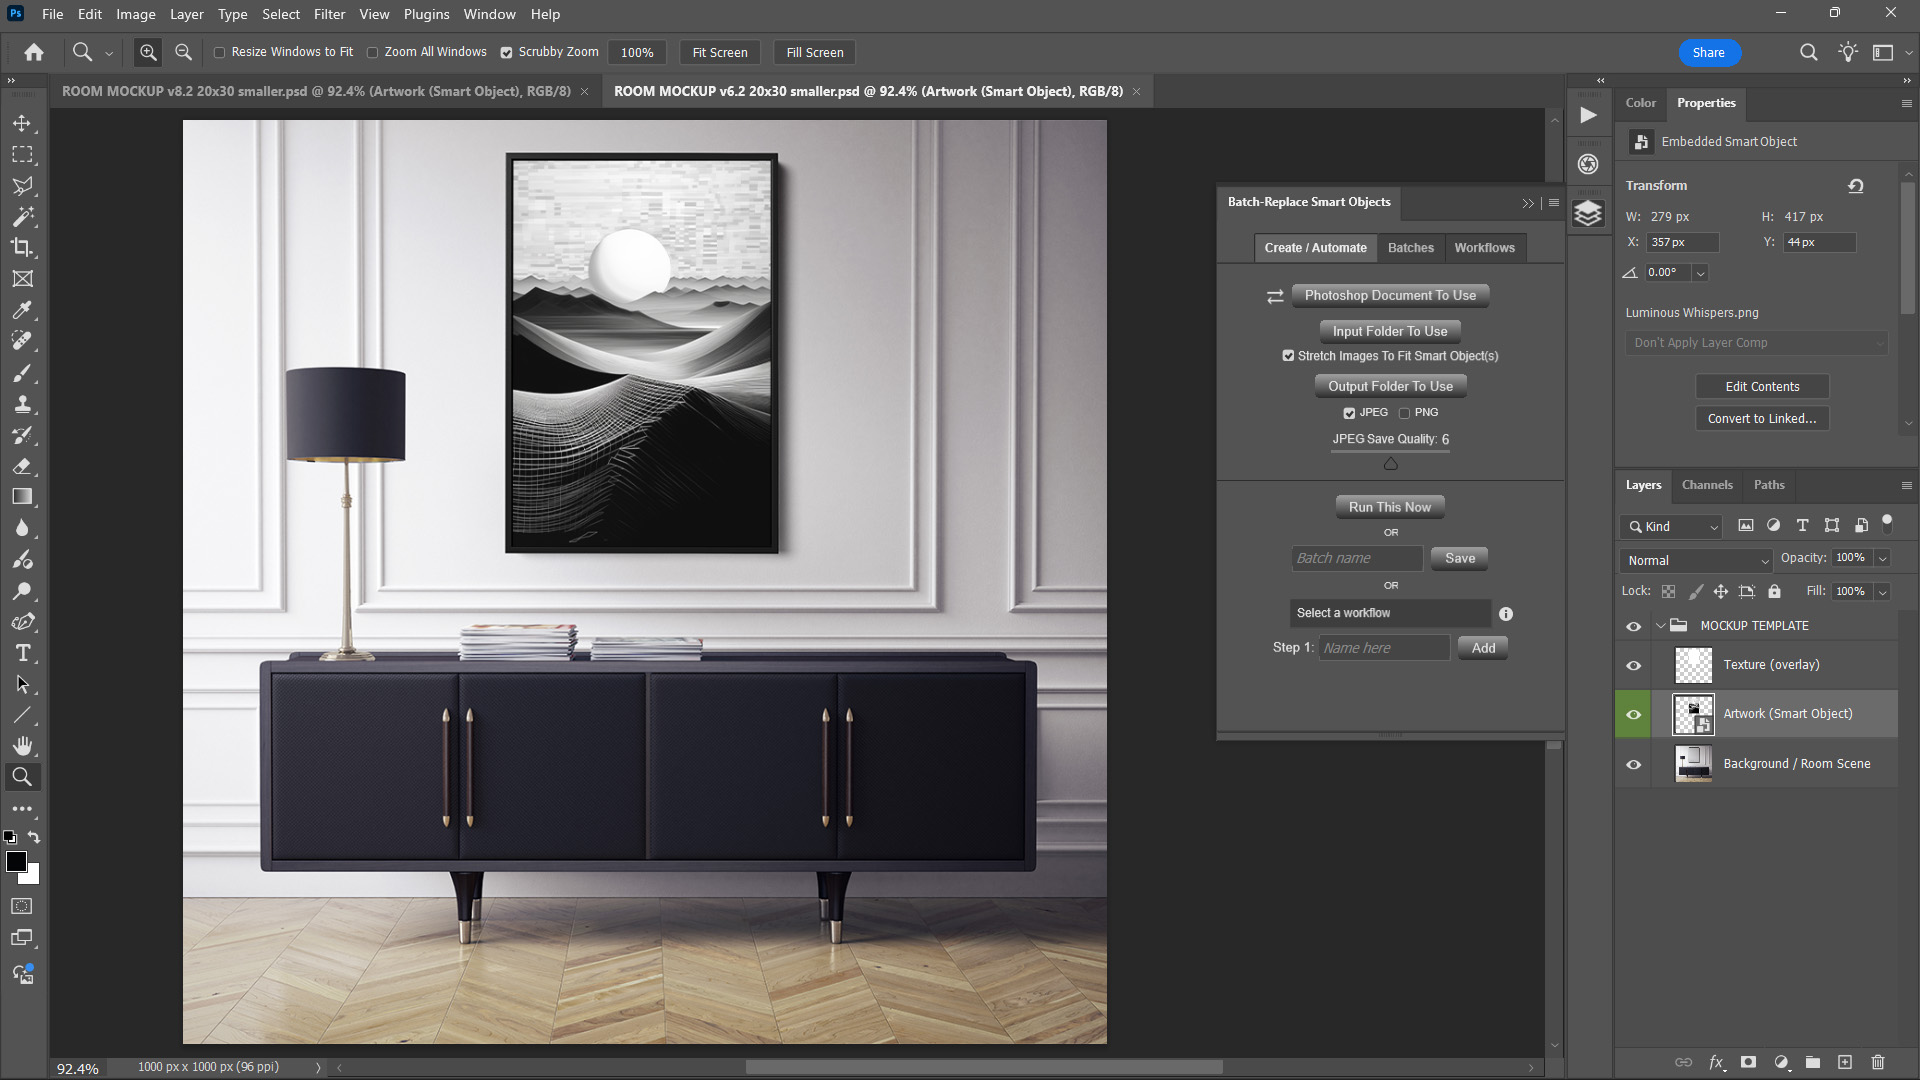
Task: Uncheck Stretch Images To Fit Smart Object(s)
Action: 1288,356
